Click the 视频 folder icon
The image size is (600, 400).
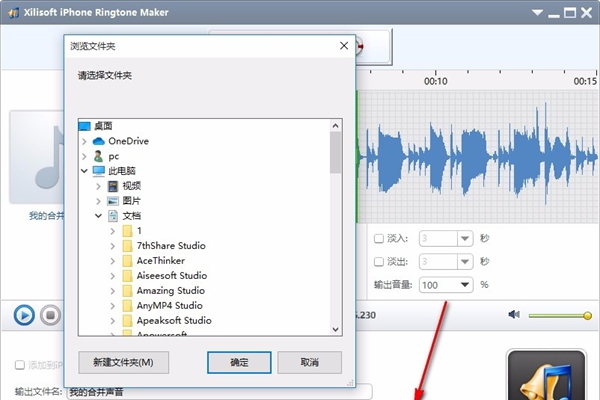113,186
